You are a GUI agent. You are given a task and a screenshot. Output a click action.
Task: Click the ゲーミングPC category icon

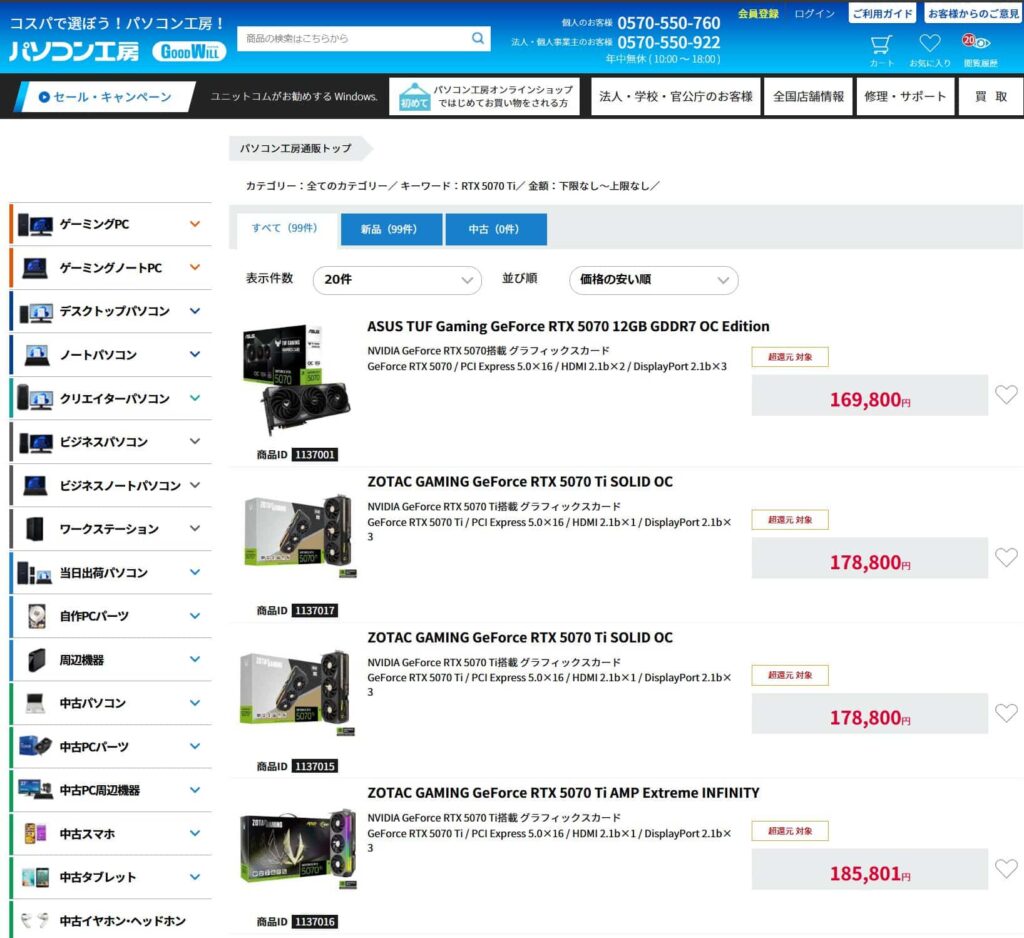[35, 224]
